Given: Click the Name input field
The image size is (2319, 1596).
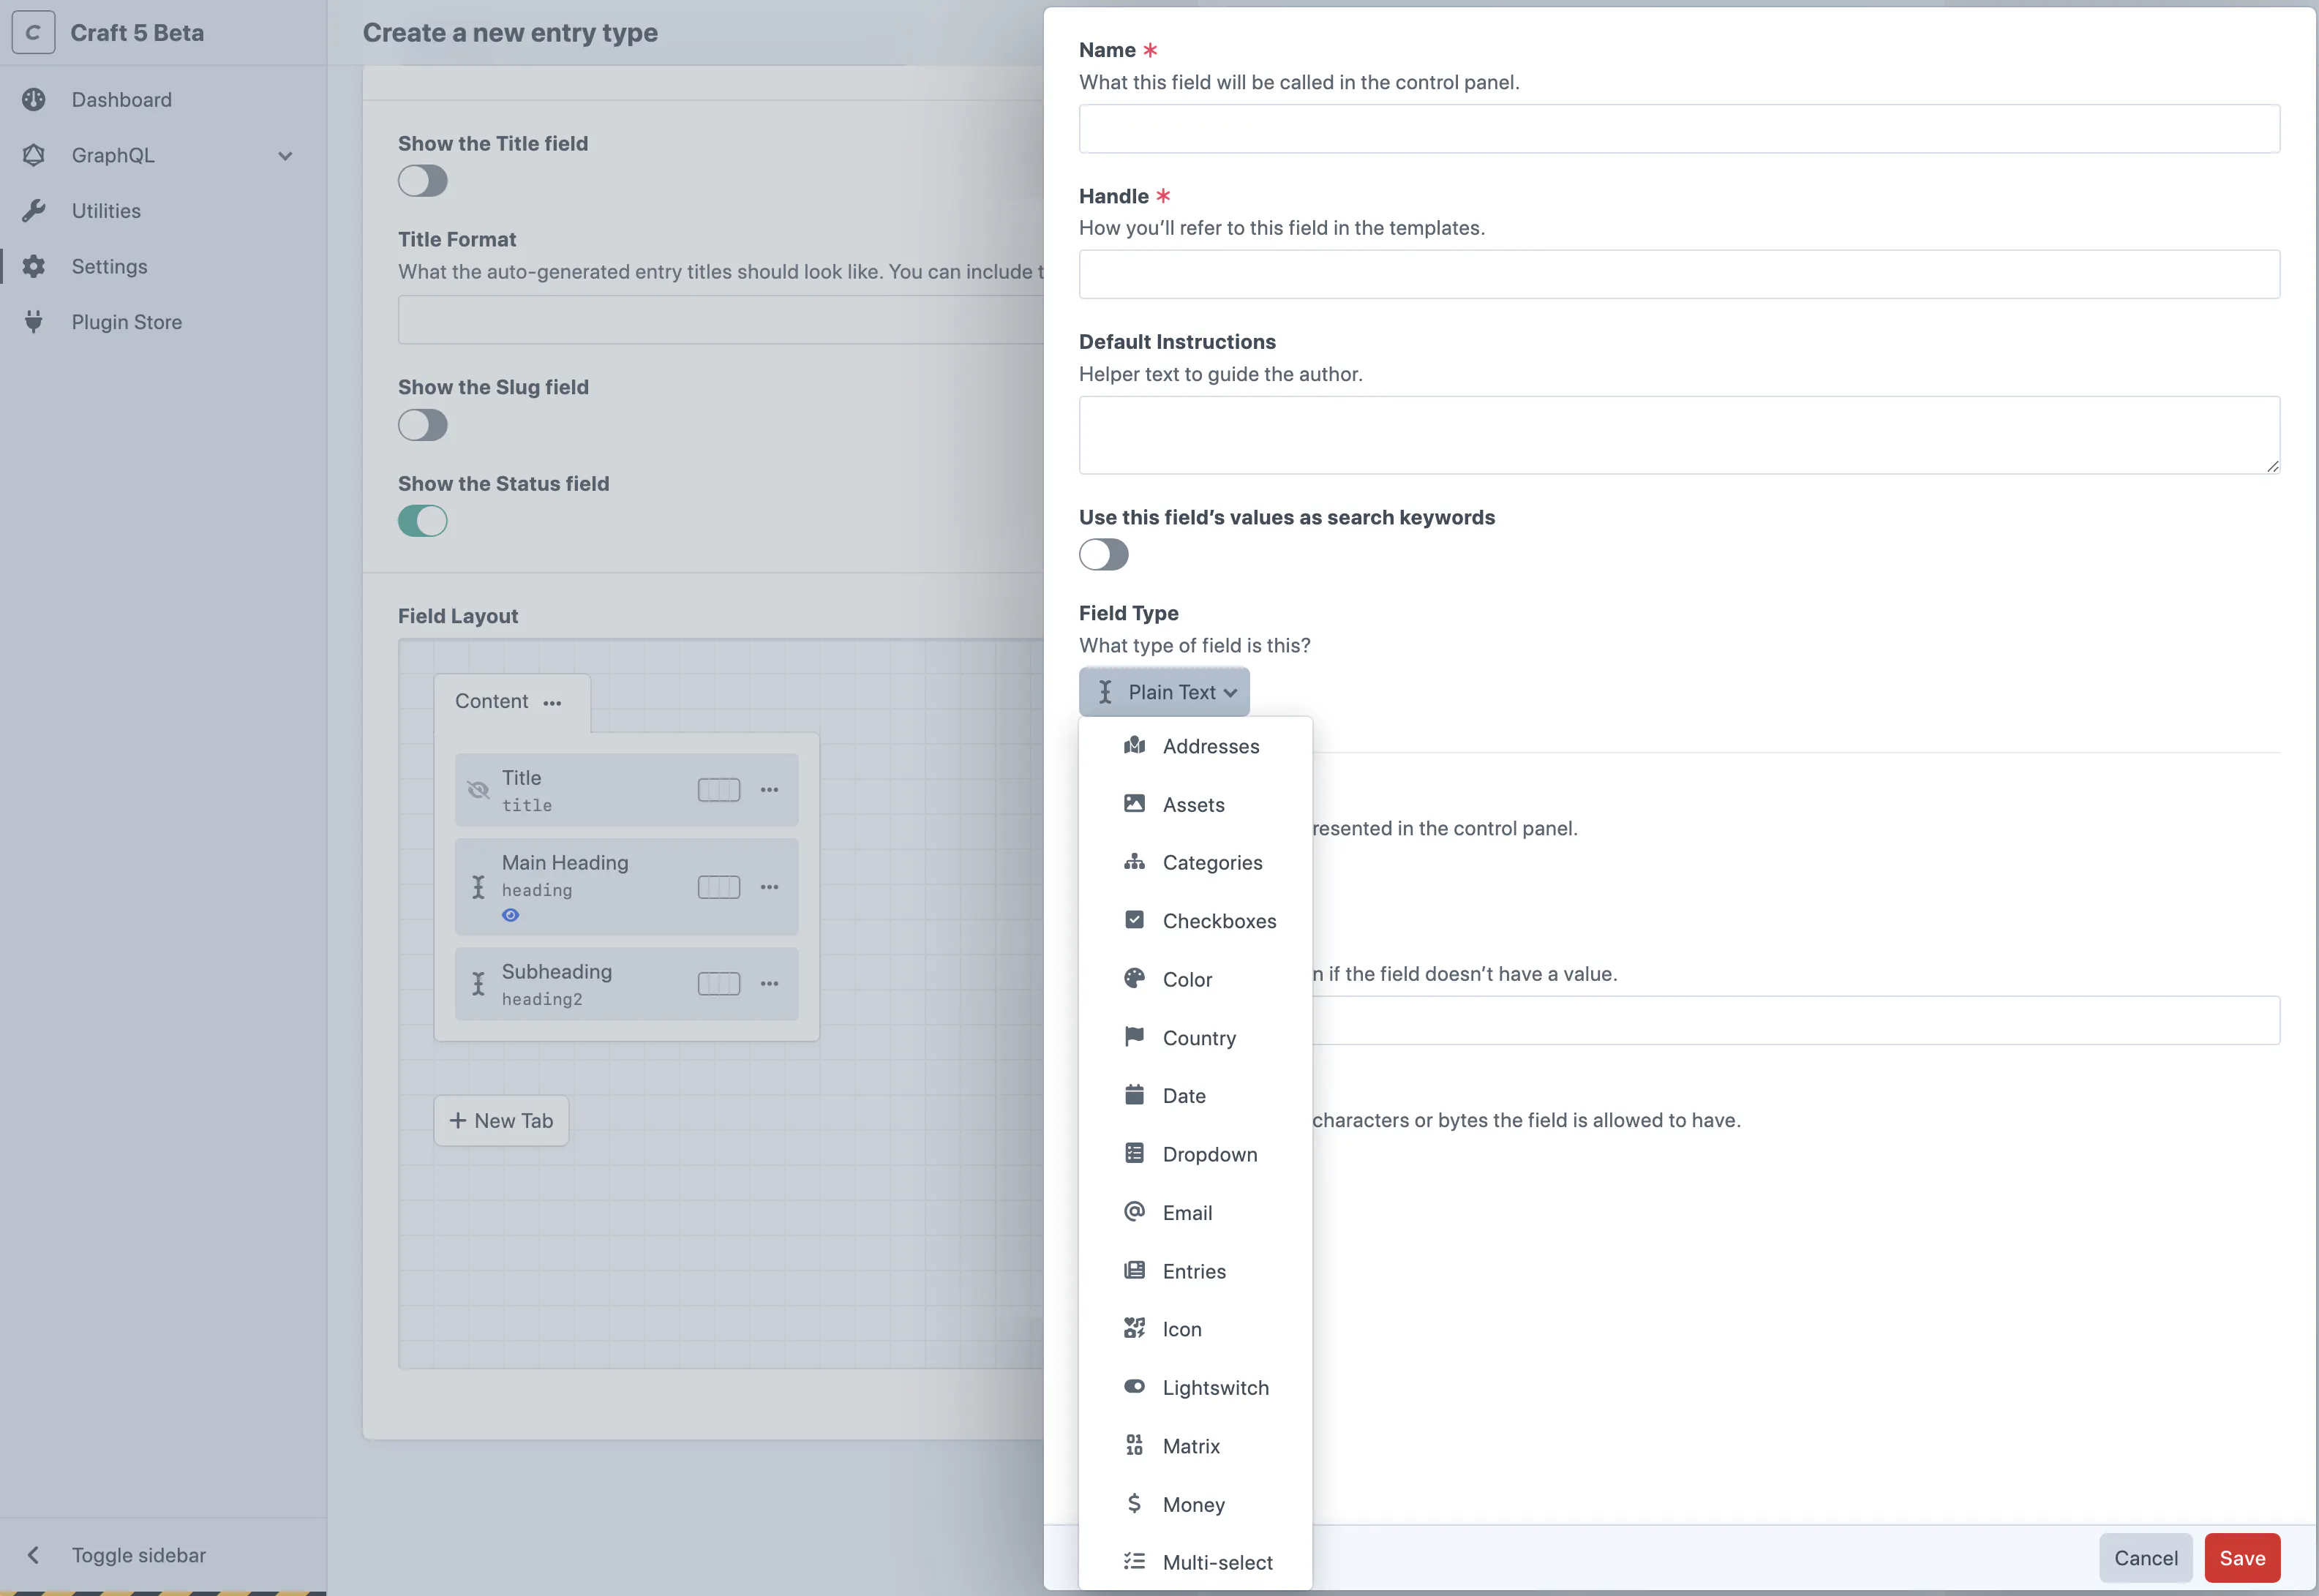Looking at the screenshot, I should (1678, 129).
